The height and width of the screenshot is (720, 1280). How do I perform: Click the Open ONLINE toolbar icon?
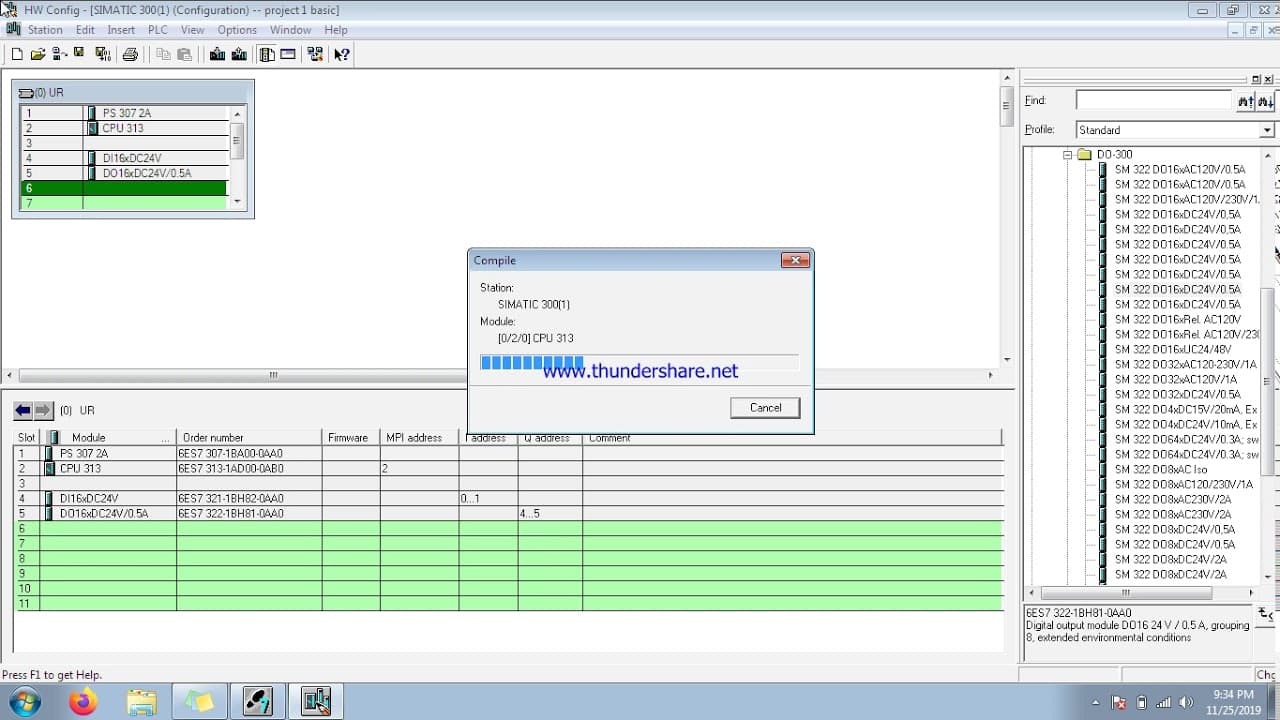click(59, 54)
